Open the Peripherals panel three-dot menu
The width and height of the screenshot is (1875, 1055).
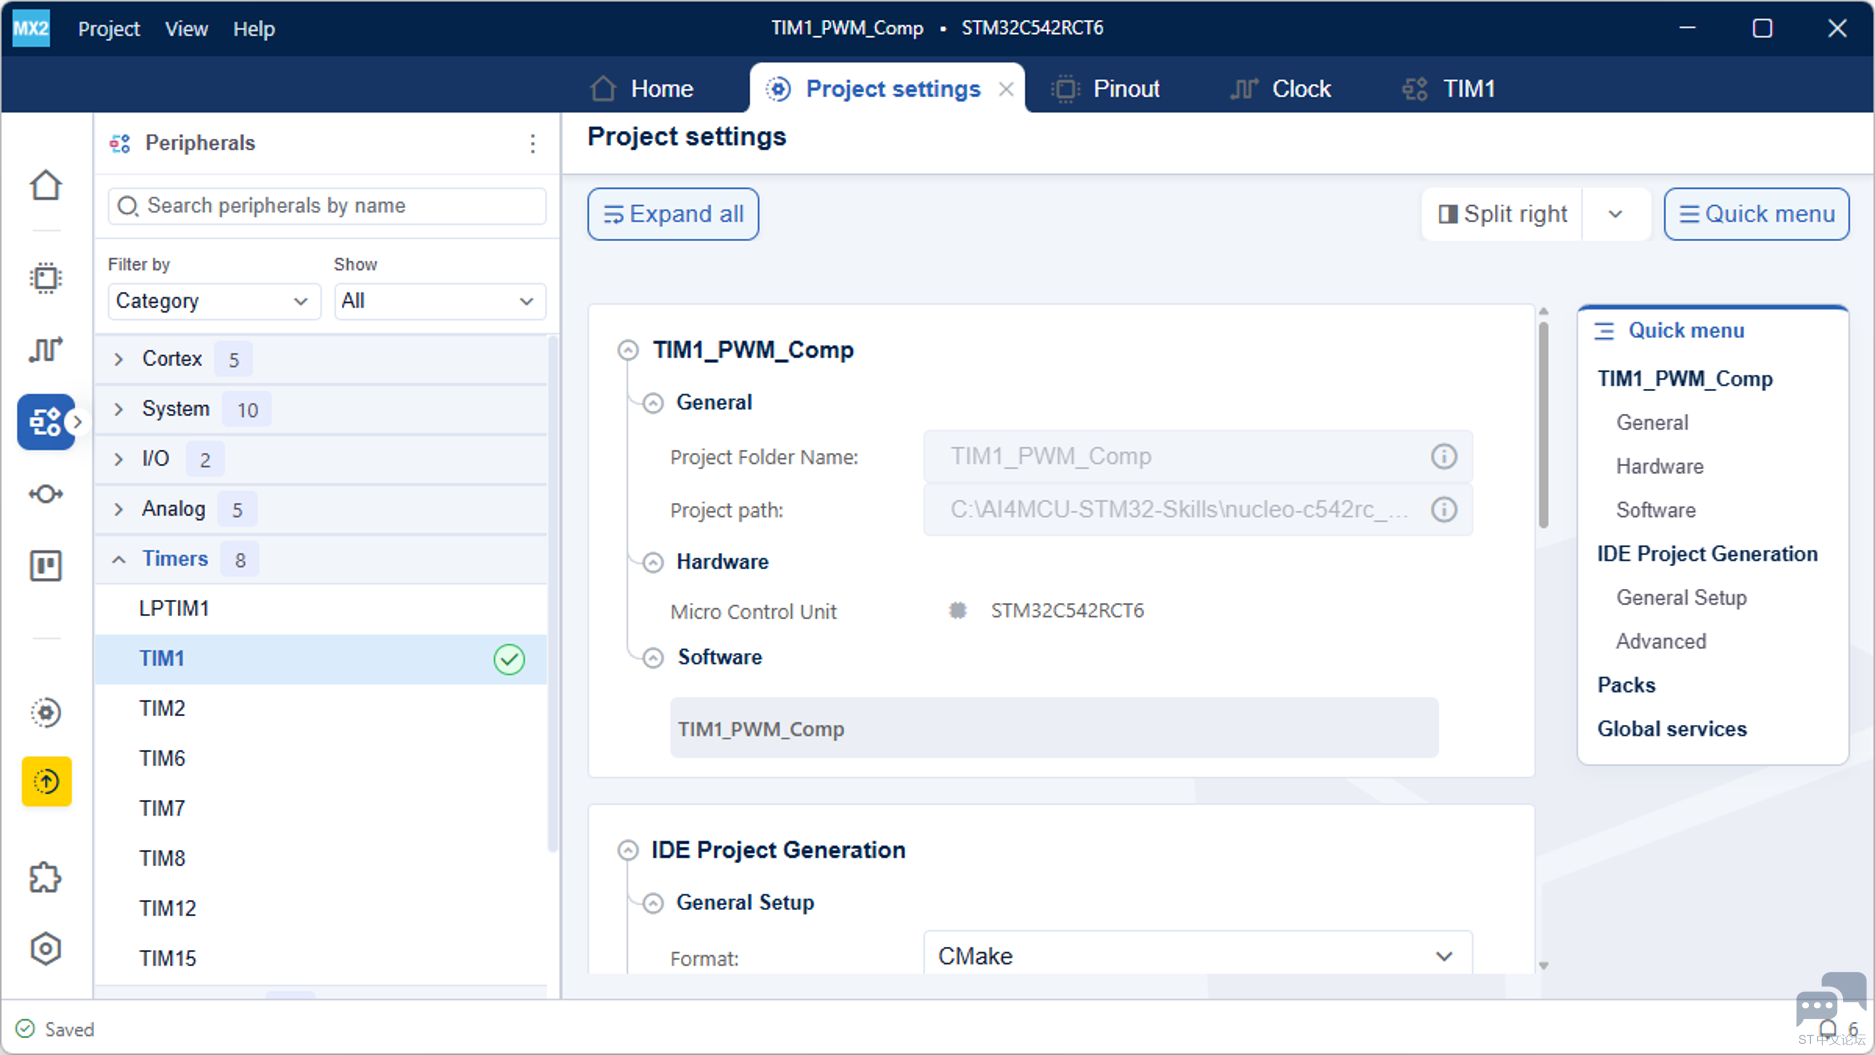tap(533, 144)
